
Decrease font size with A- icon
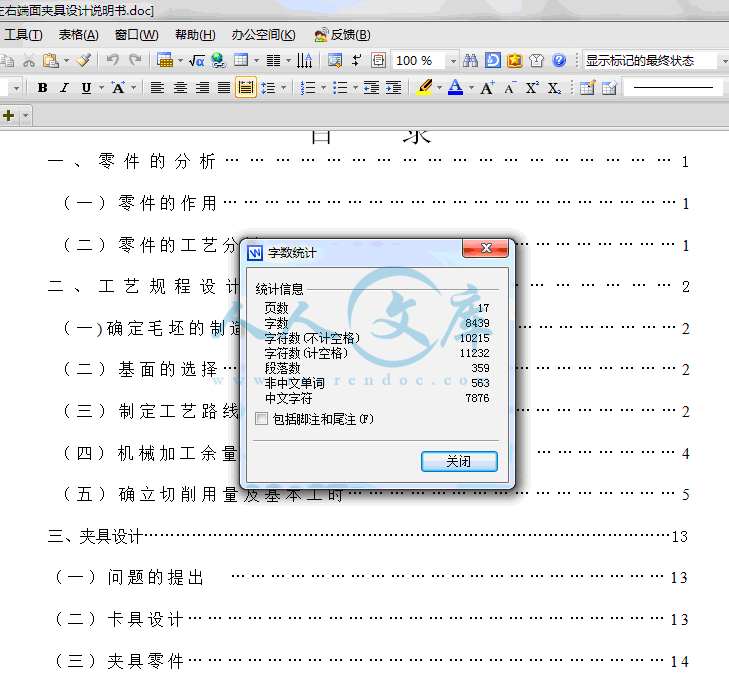click(510, 87)
